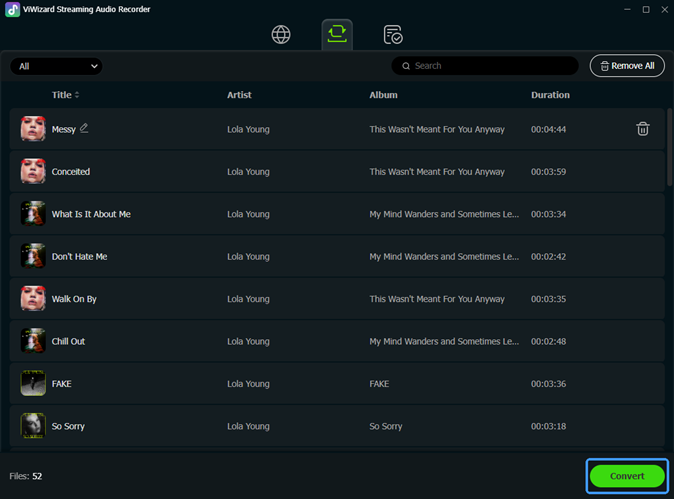Click the FAKE album name cell
Image resolution: width=674 pixels, height=499 pixels.
[379, 384]
